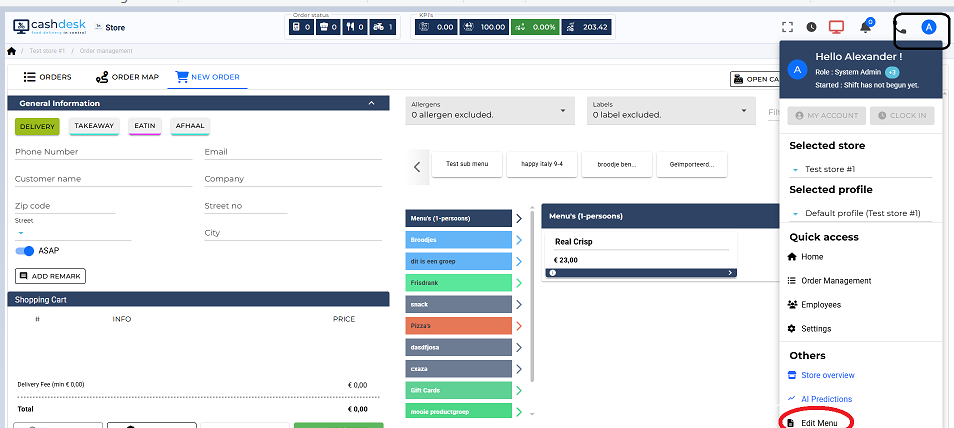Click the ADD REMARK button

[x=50, y=276]
